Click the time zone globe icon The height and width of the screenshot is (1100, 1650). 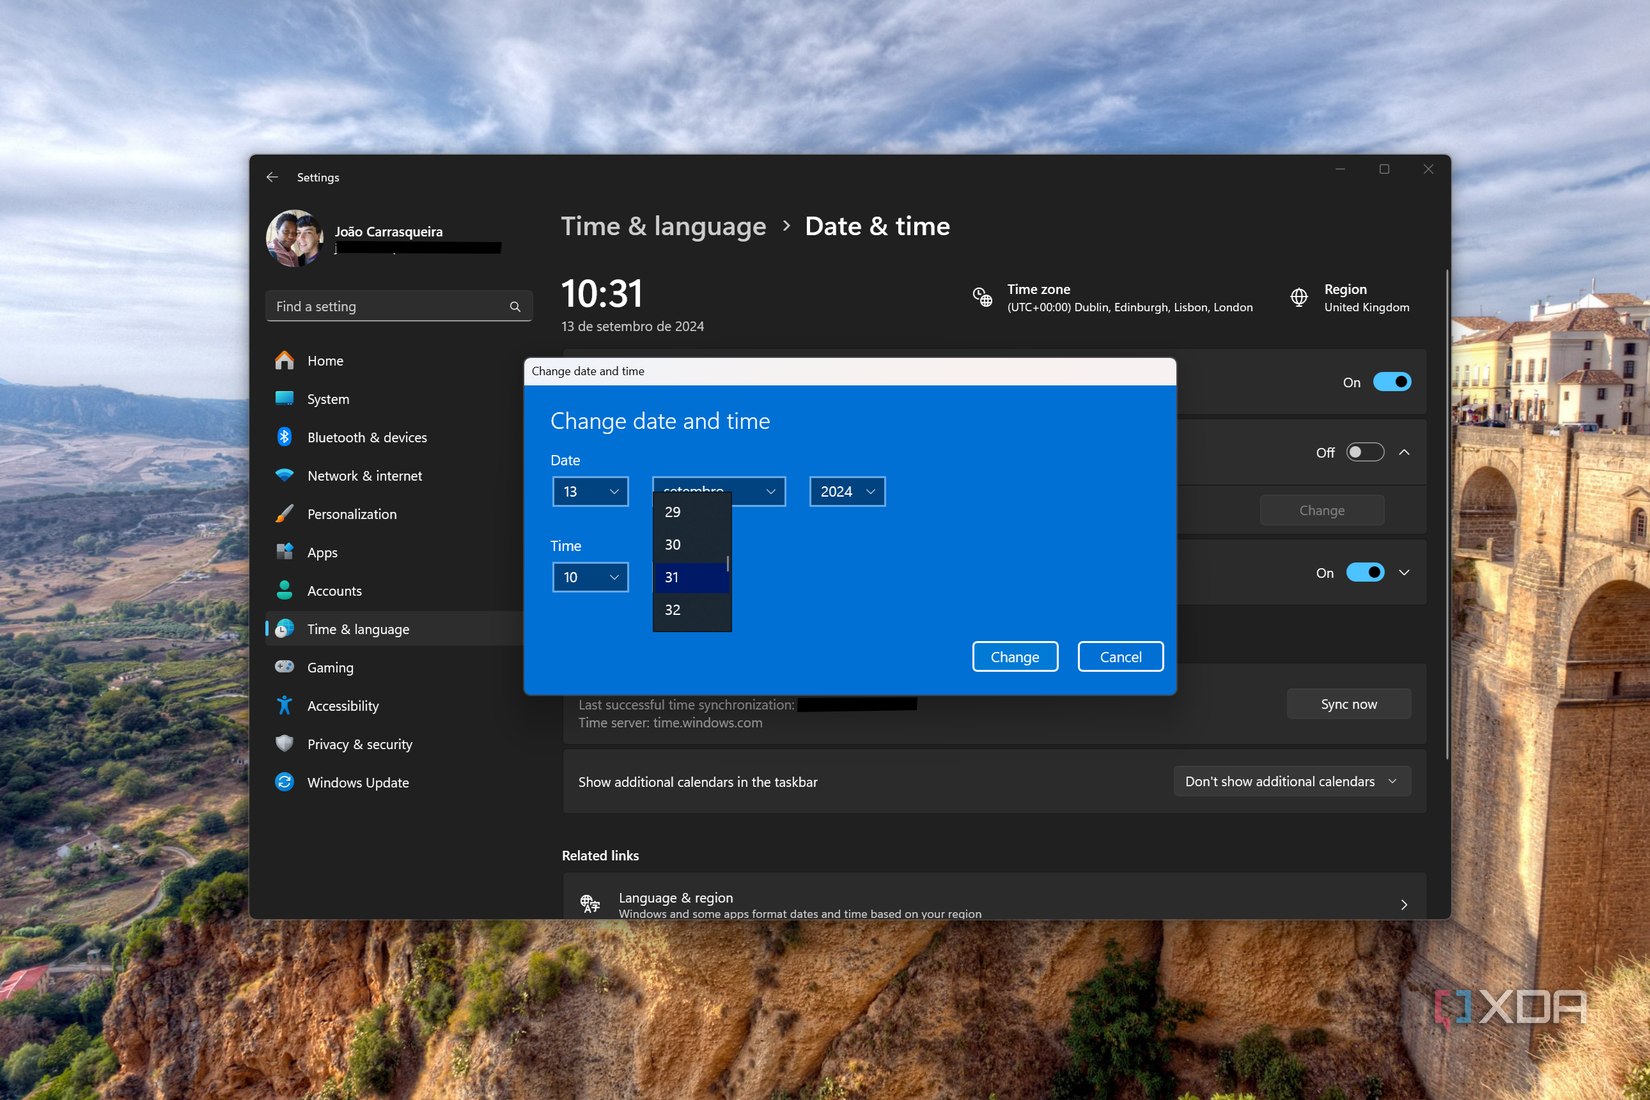(982, 297)
